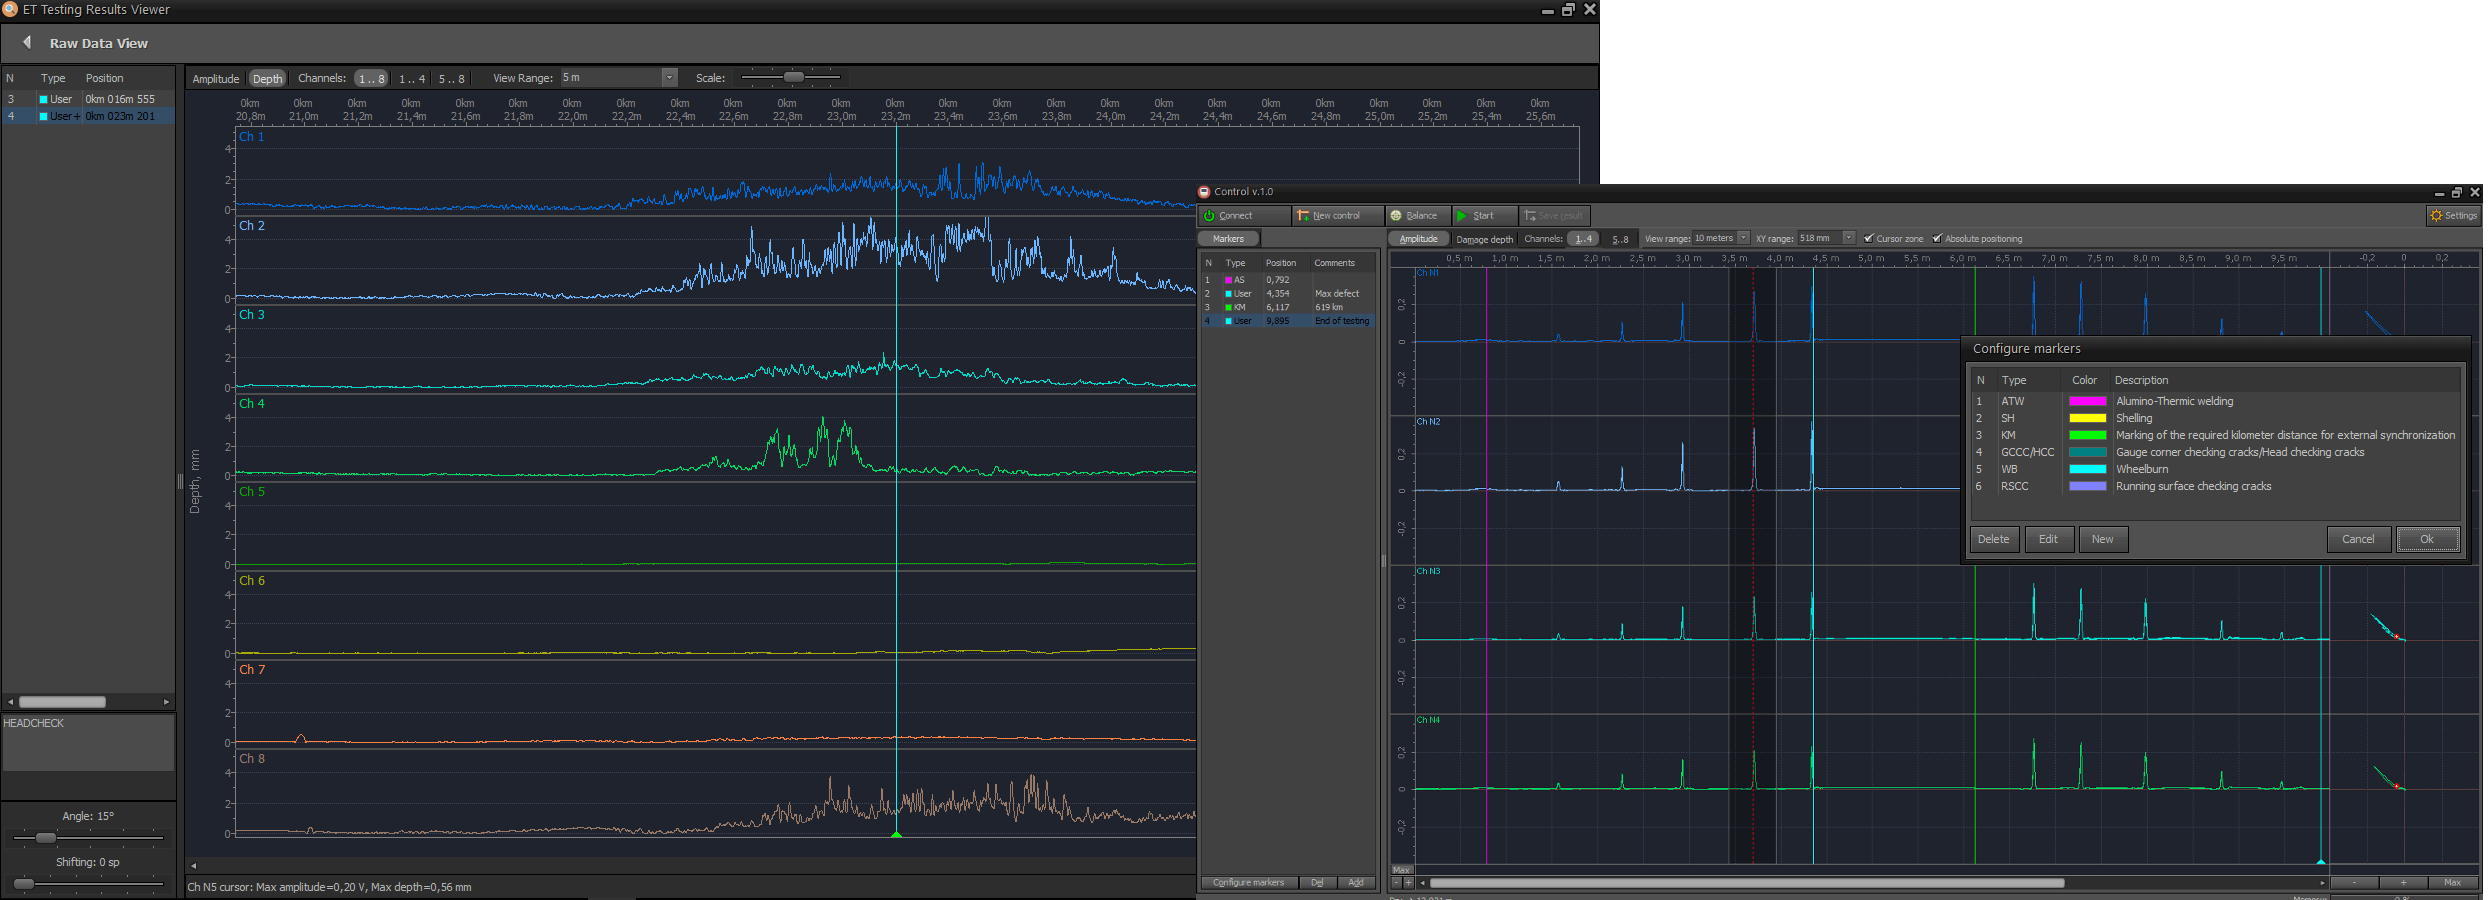2492x900 pixels.
Task: Select channels 5..8 toggle in Results Viewer
Action: (451, 79)
